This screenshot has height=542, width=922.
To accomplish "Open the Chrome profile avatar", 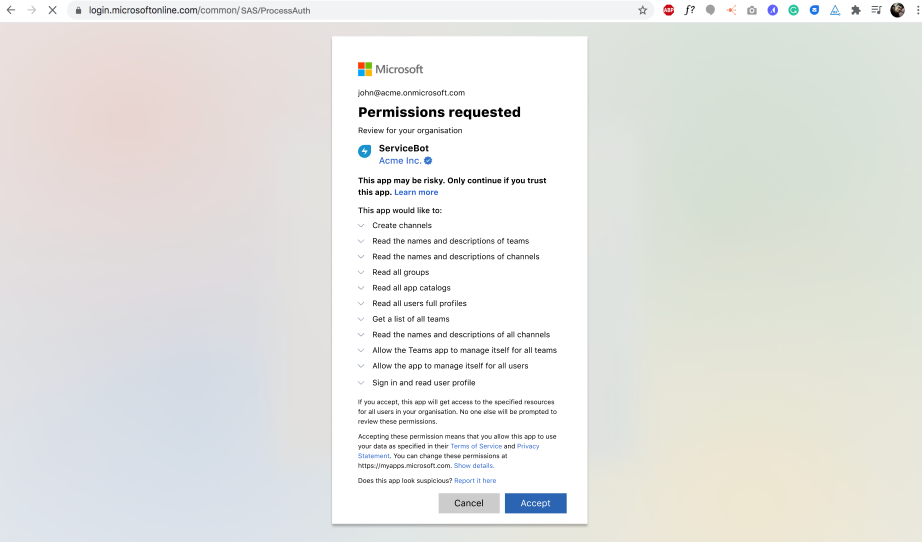I will tap(897, 10).
